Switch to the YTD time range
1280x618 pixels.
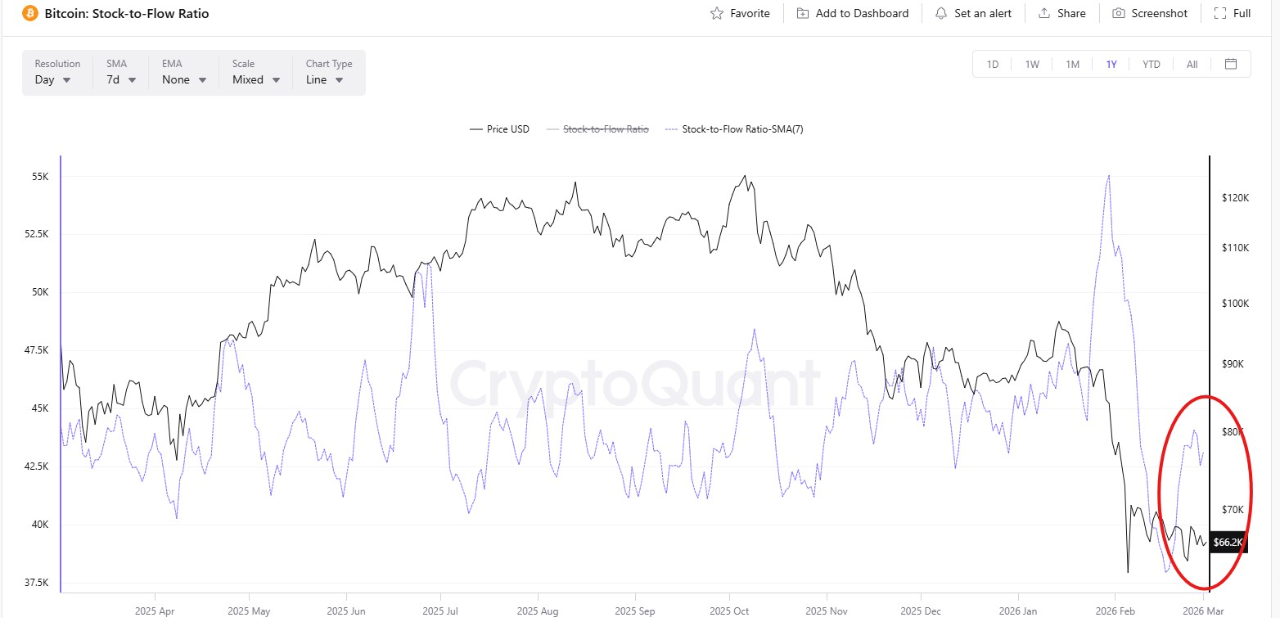tap(1151, 64)
